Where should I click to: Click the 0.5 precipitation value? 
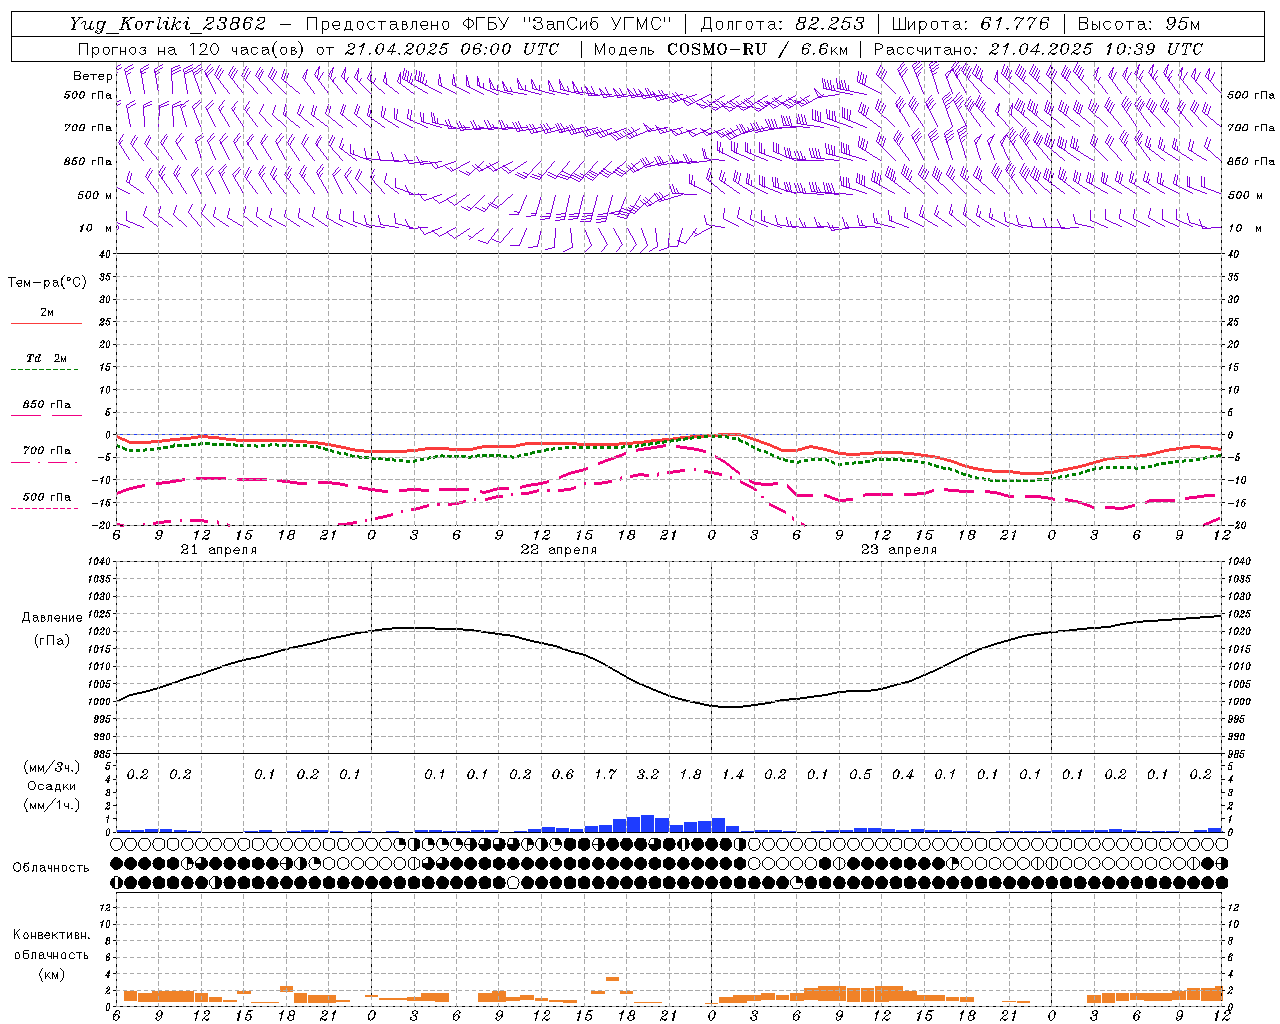click(x=860, y=775)
